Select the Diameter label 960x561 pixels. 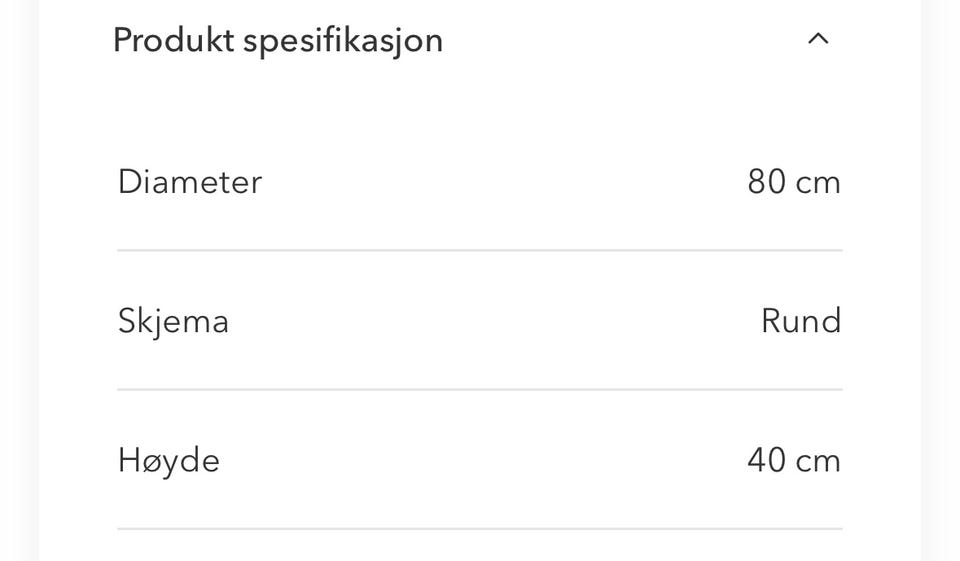(190, 182)
